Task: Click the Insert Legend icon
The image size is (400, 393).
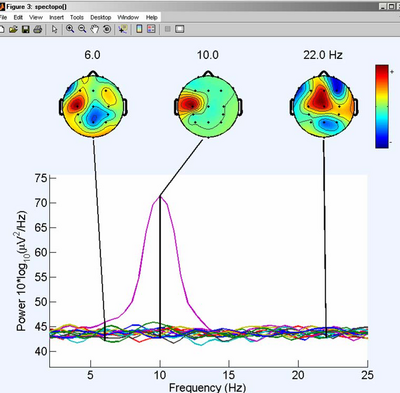Action: coord(151,29)
